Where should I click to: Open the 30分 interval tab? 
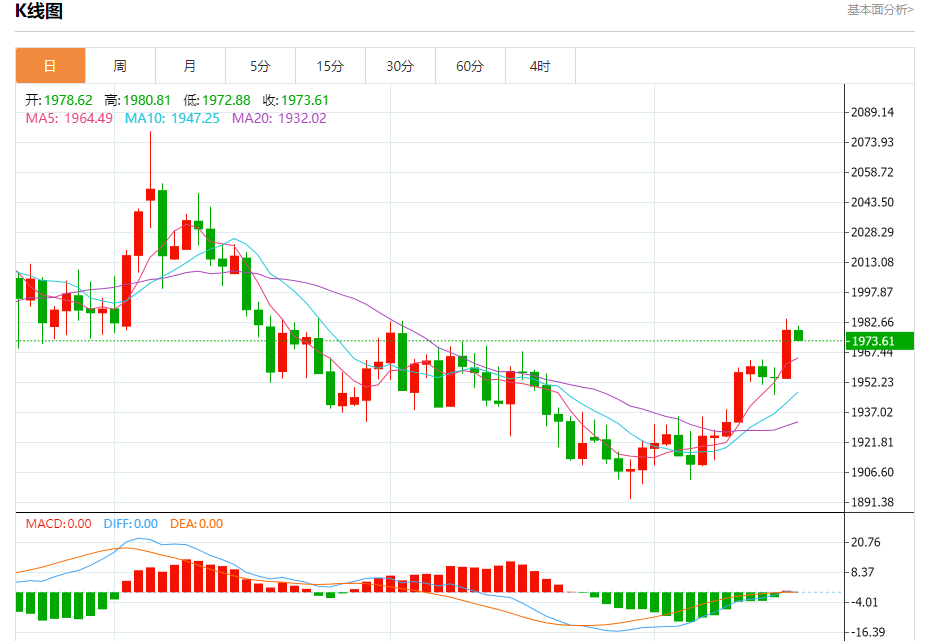point(400,66)
